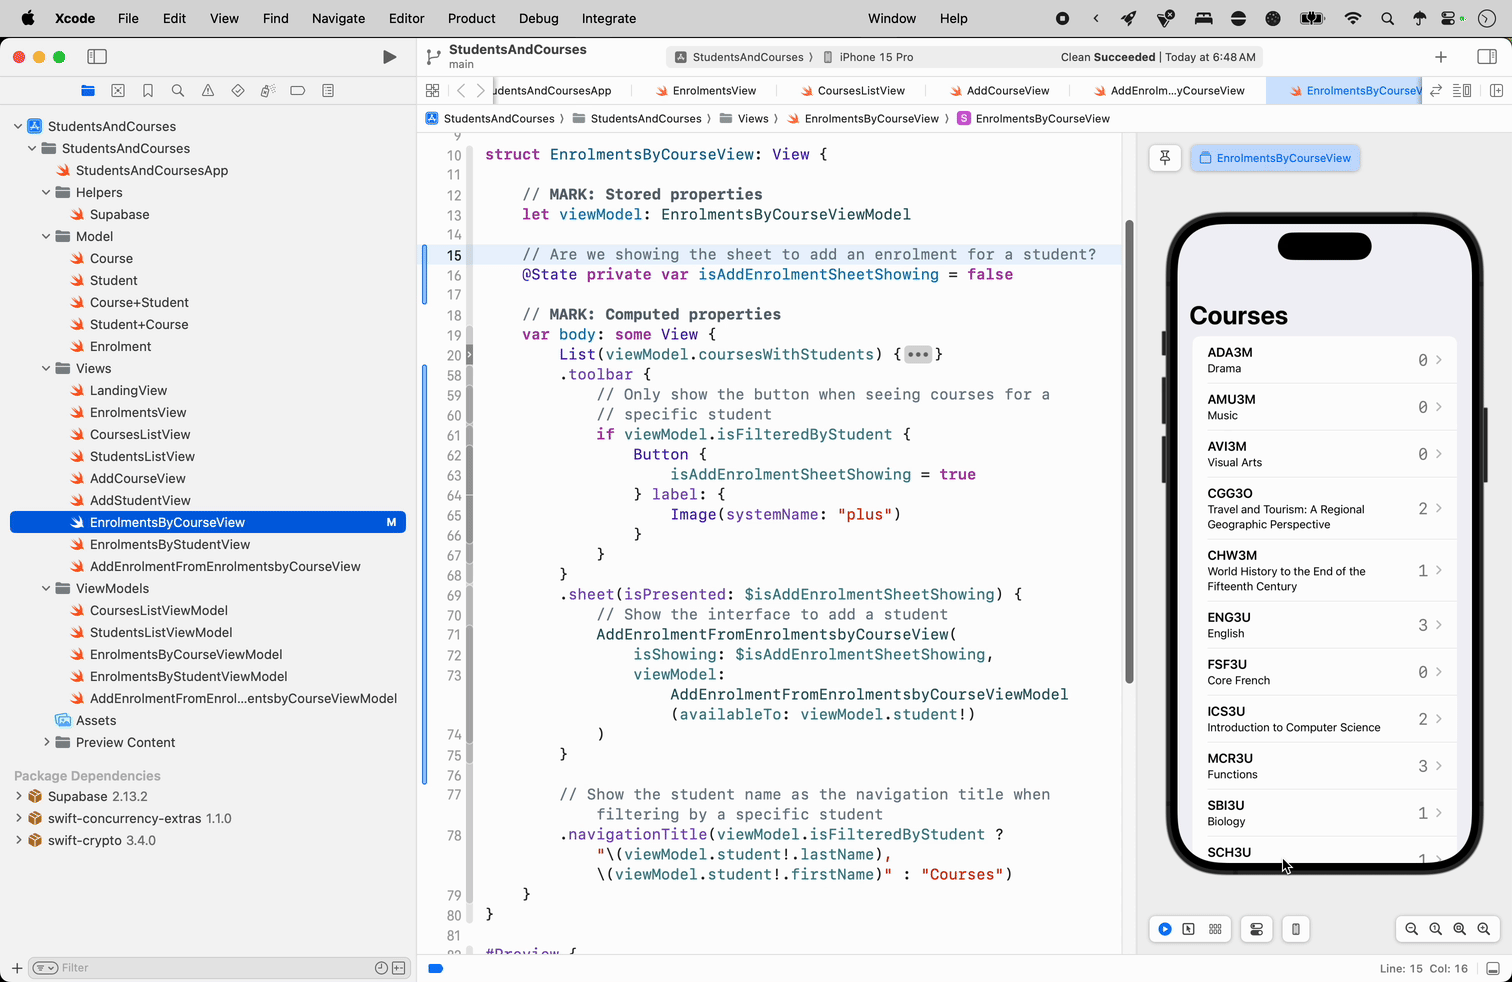Show the Bookmark navigator
This screenshot has height=982, width=1512.
tap(148, 91)
